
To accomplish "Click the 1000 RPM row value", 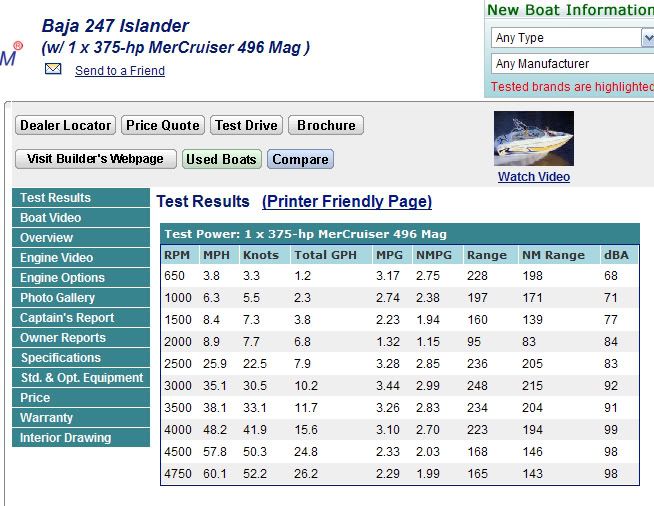I will (x=178, y=298).
